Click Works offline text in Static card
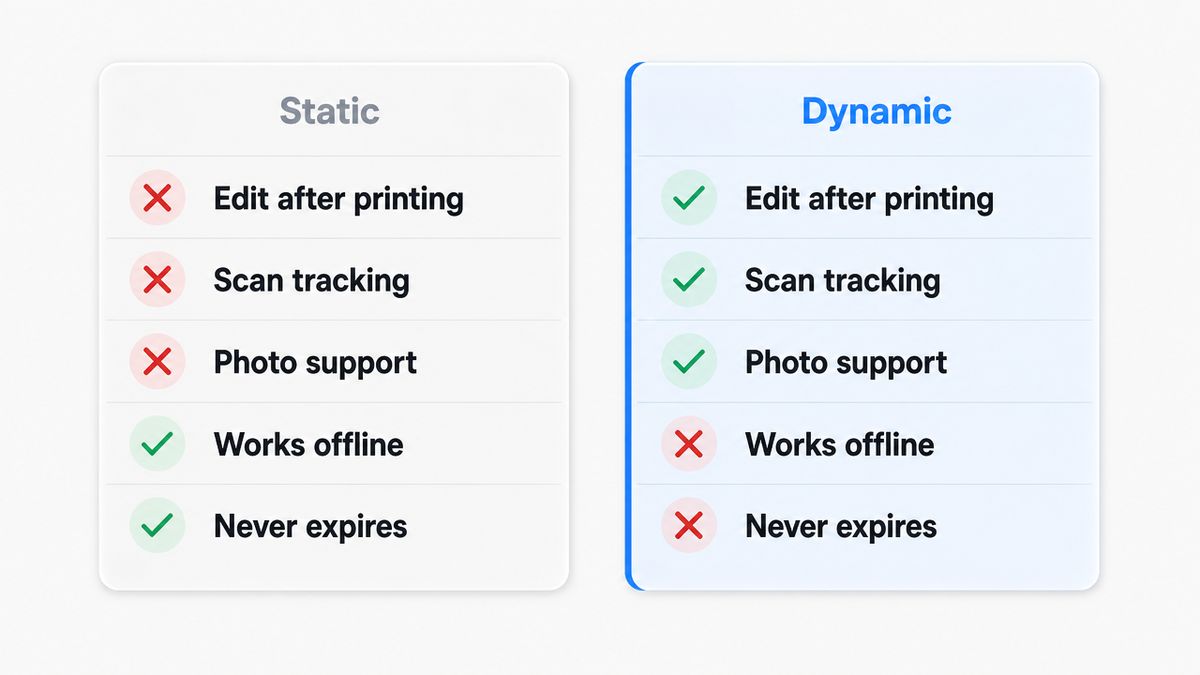 click(309, 444)
